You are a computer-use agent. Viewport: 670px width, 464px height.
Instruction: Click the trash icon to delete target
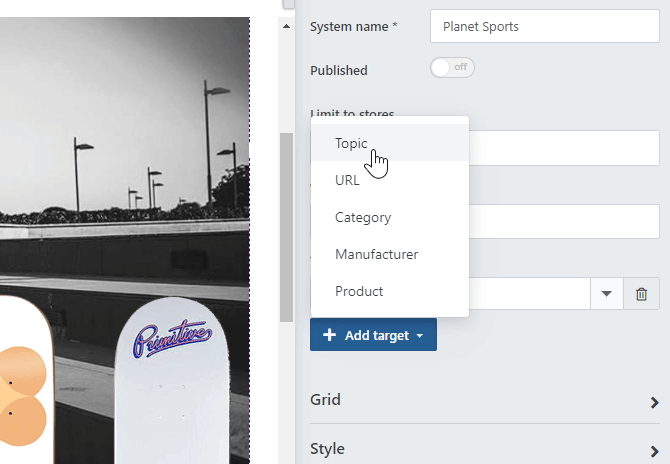(642, 294)
